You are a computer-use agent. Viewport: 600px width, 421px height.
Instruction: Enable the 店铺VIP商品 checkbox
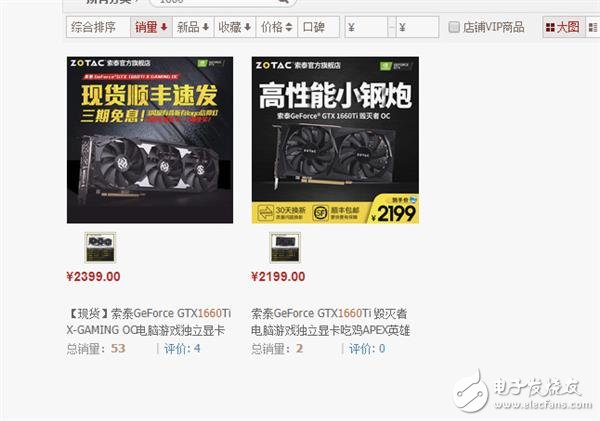(x=454, y=27)
